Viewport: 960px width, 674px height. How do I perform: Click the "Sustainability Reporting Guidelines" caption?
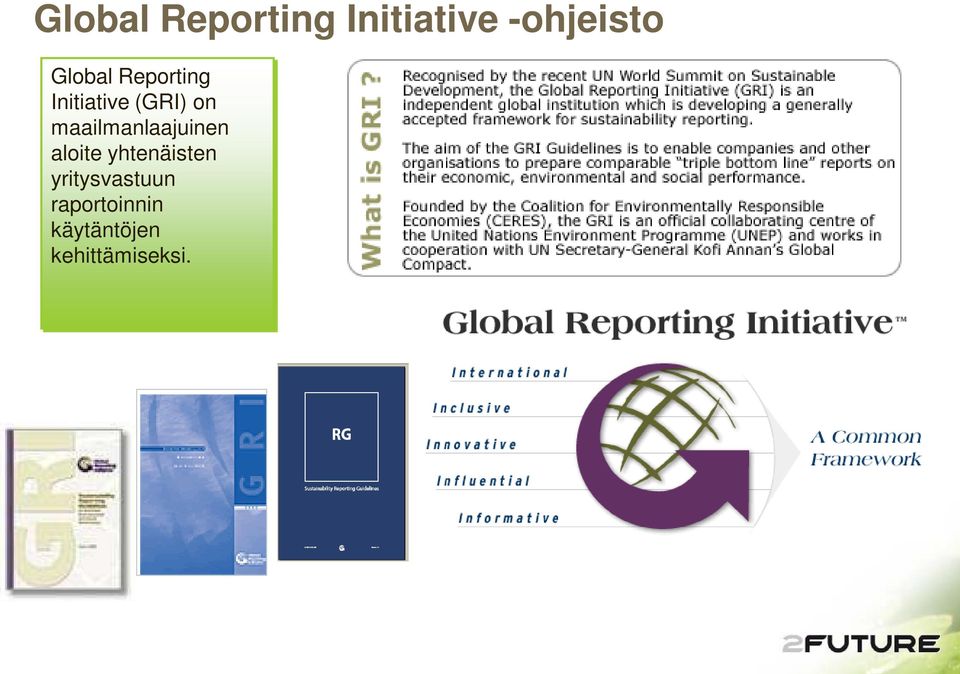(x=342, y=489)
